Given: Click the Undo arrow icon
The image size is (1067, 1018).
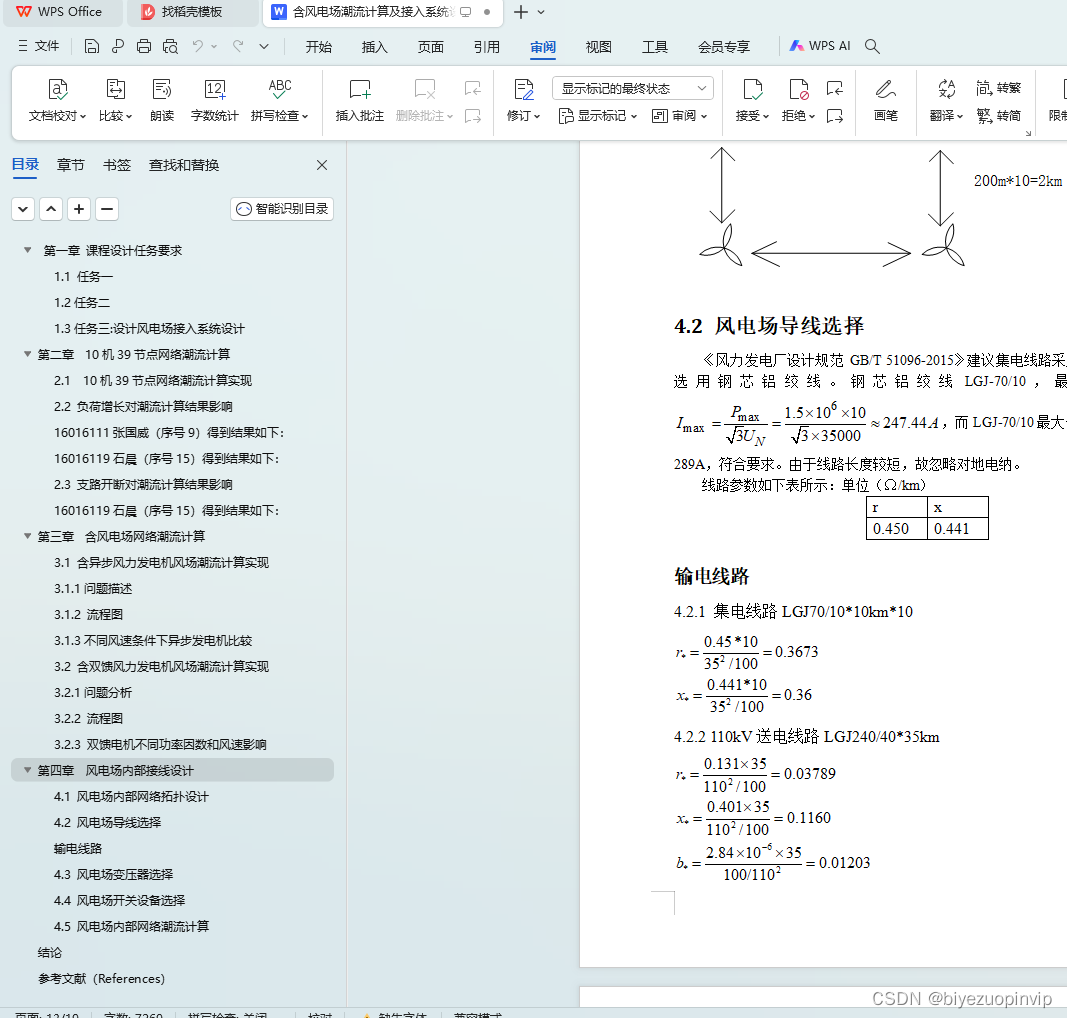Looking at the screenshot, I should click(197, 46).
